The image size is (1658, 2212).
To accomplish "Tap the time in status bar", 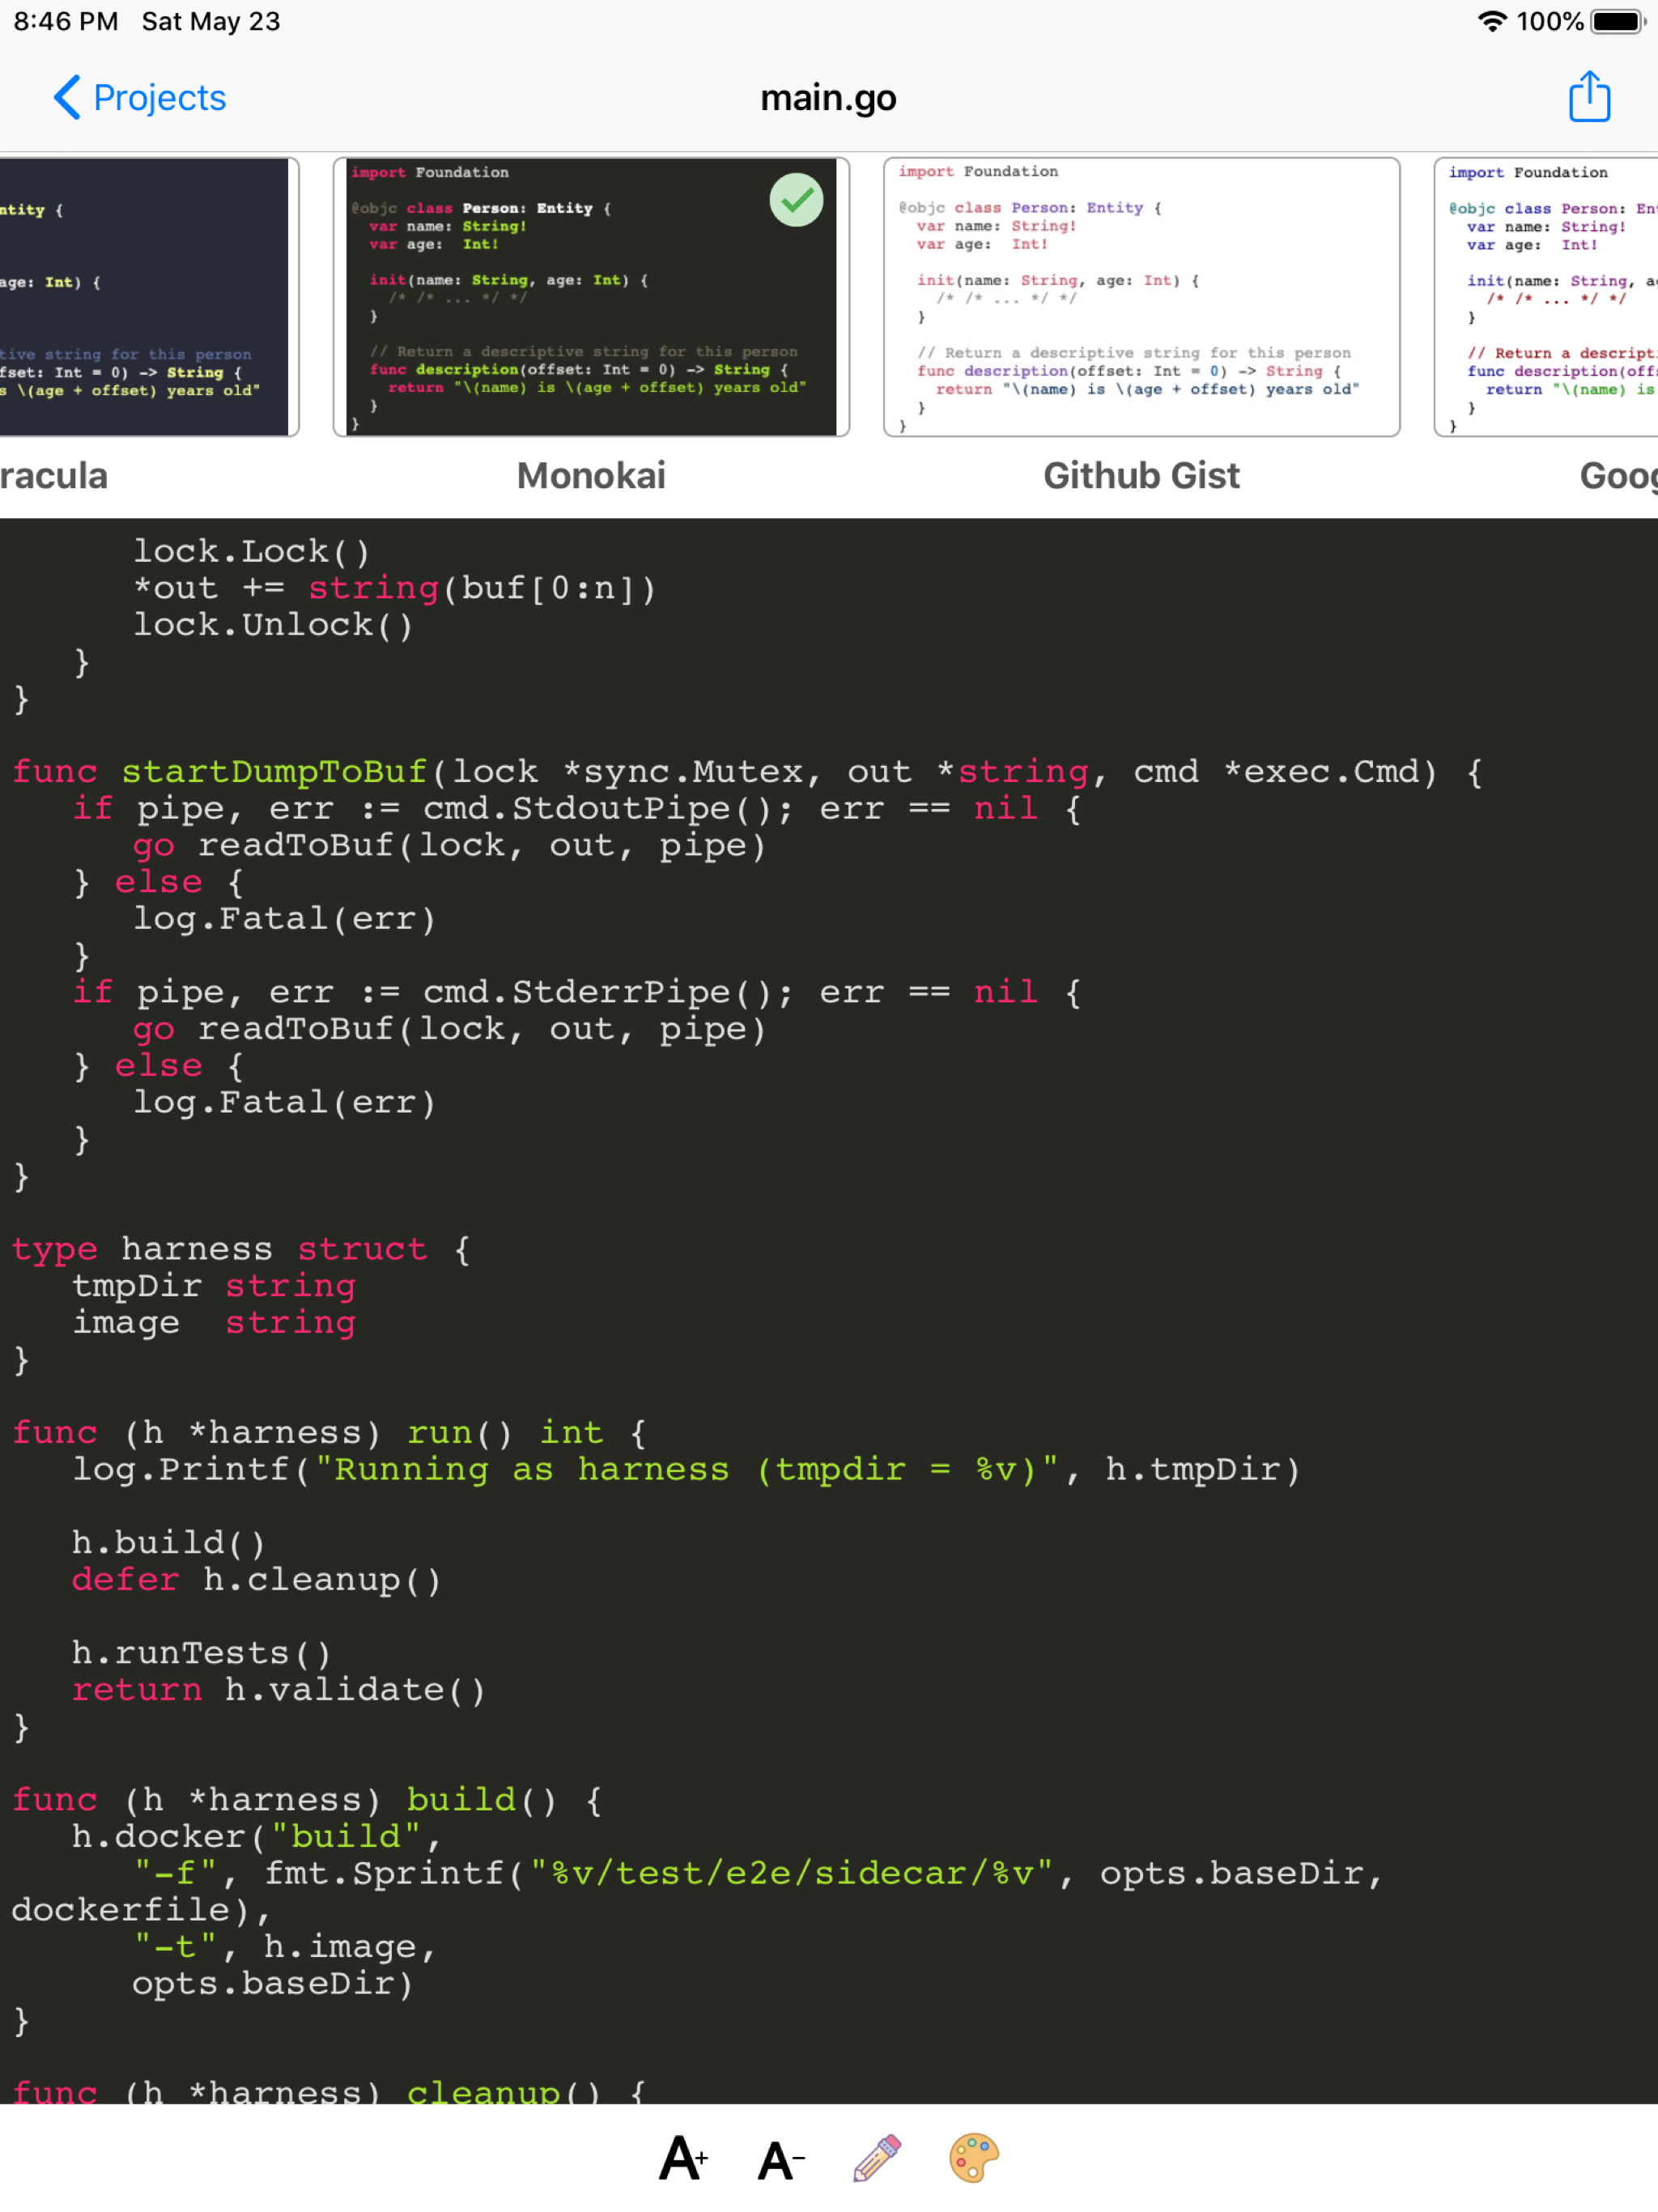I will click(x=66, y=21).
